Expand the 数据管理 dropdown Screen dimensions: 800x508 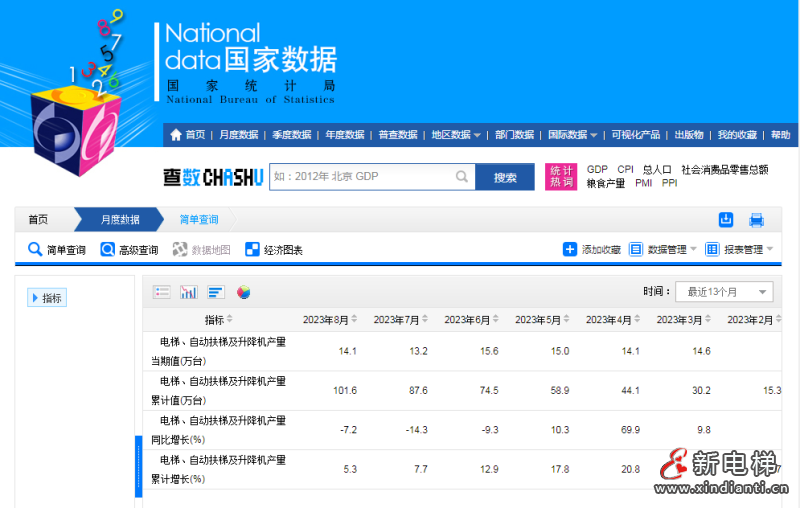664,250
